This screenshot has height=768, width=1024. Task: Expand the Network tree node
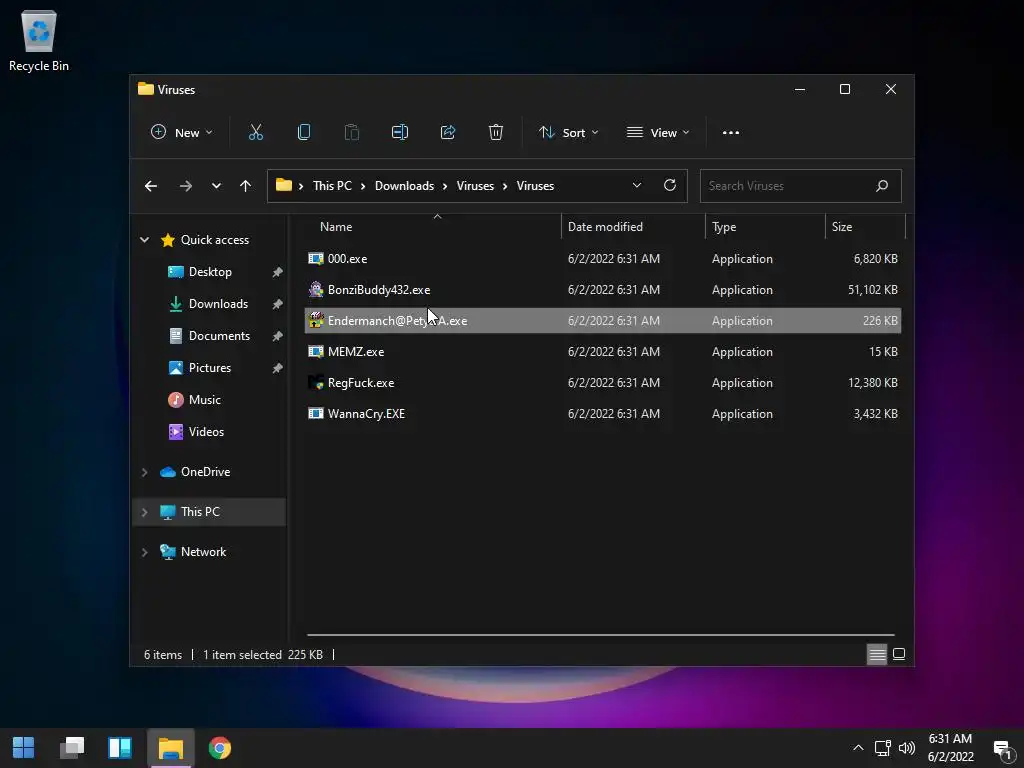click(144, 552)
